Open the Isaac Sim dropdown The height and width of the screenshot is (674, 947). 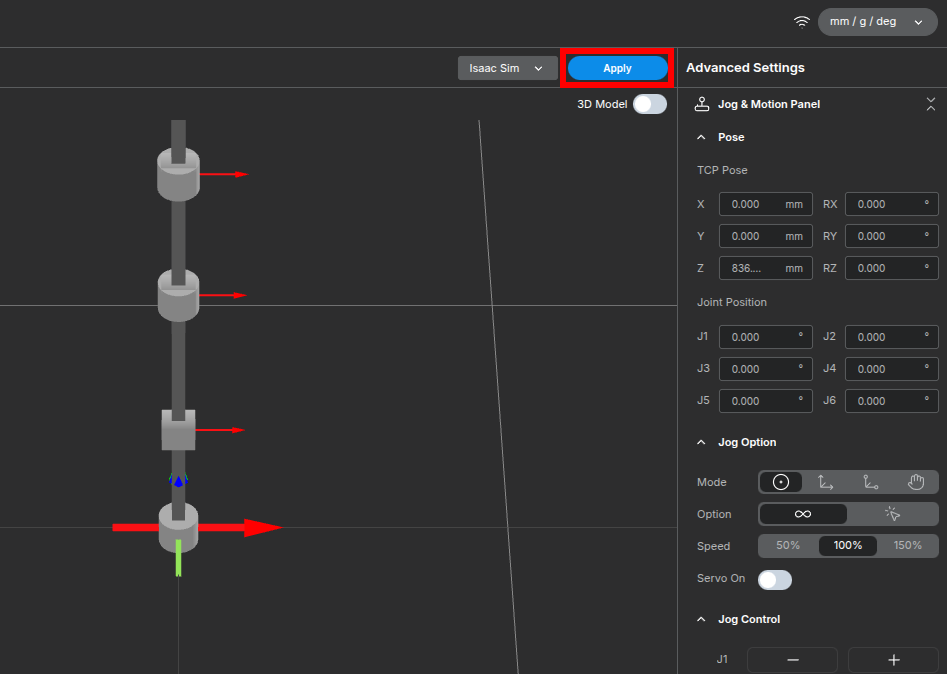click(x=507, y=68)
